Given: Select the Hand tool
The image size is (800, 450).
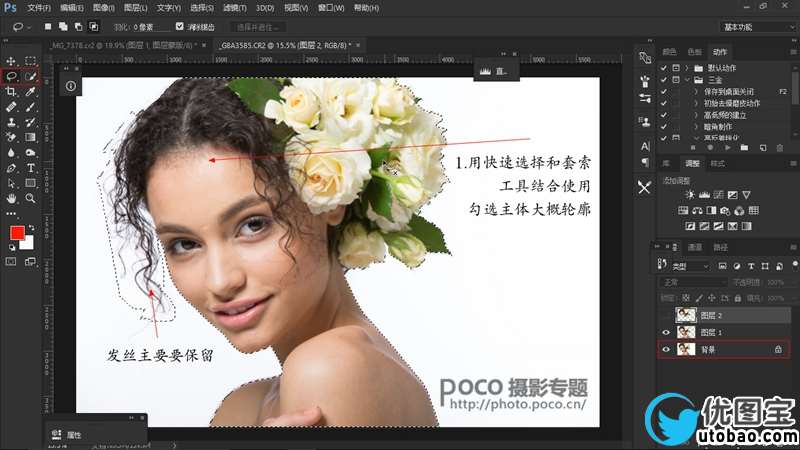Looking at the screenshot, I should point(11,198).
